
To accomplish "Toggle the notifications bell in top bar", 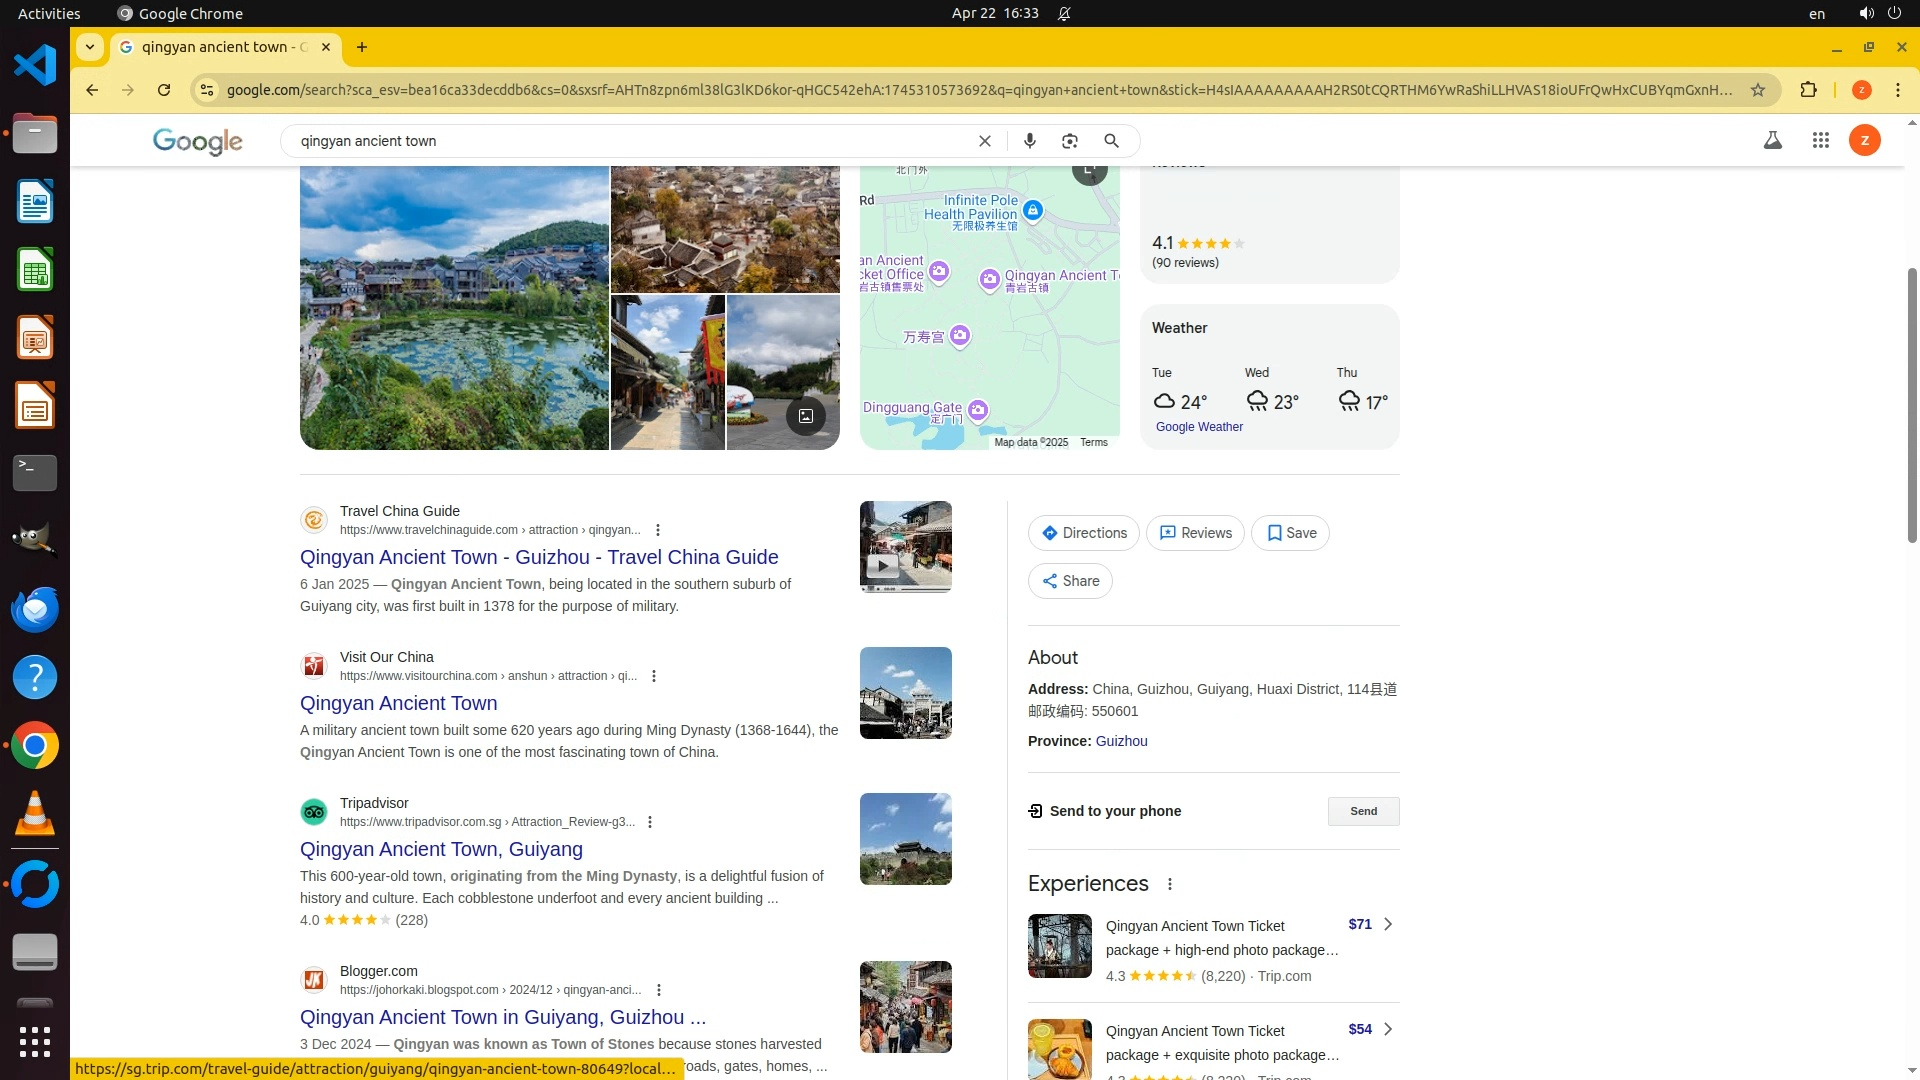I will coord(1064,13).
